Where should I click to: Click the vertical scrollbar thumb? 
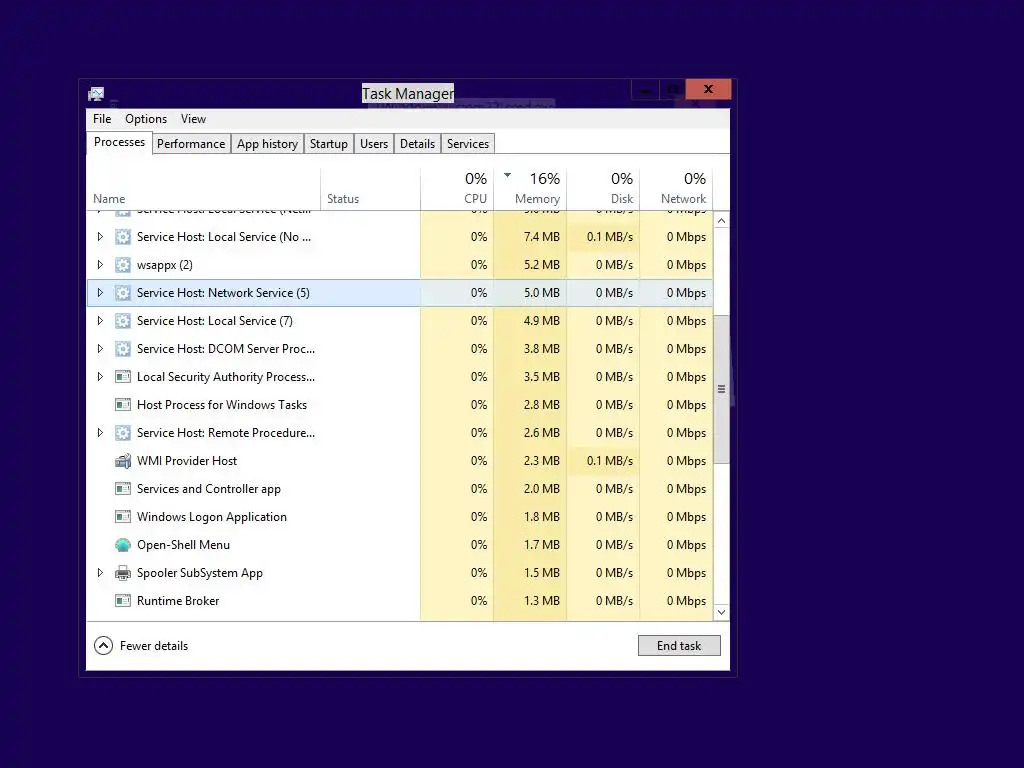pyautogui.click(x=721, y=389)
